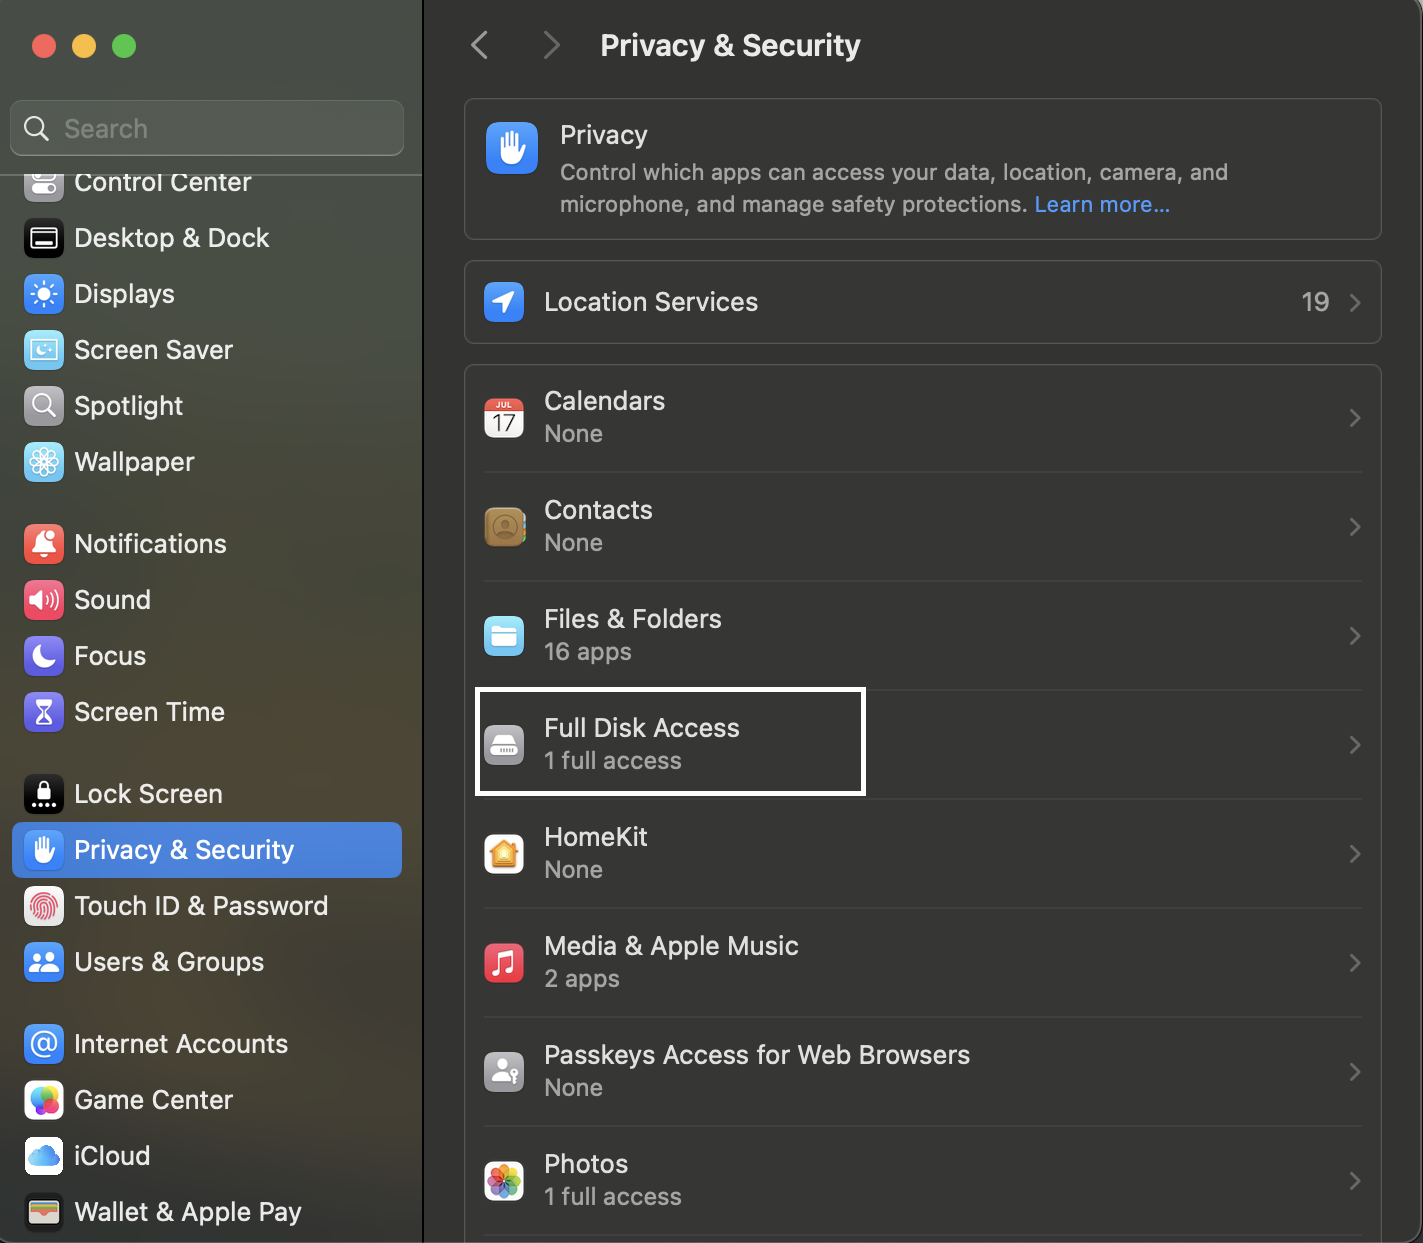Open Touch ID & Password settings

click(x=207, y=906)
